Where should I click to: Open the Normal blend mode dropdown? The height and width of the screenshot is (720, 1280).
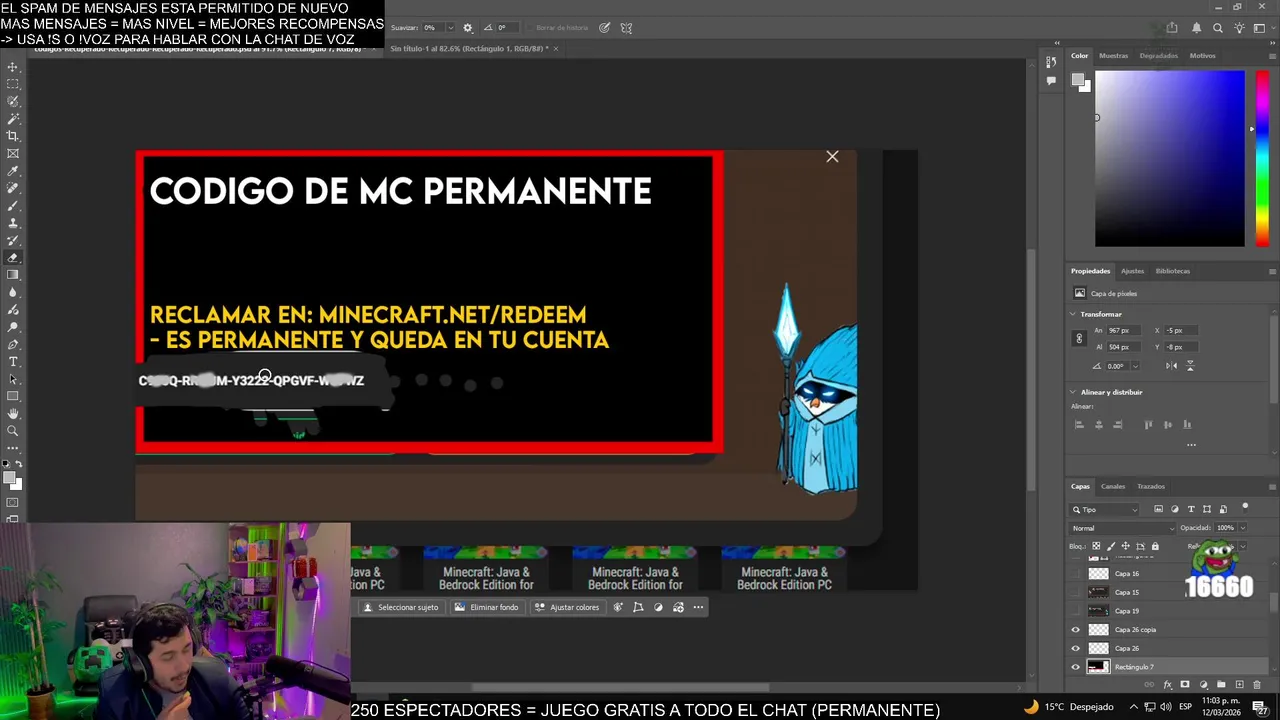tap(1123, 528)
